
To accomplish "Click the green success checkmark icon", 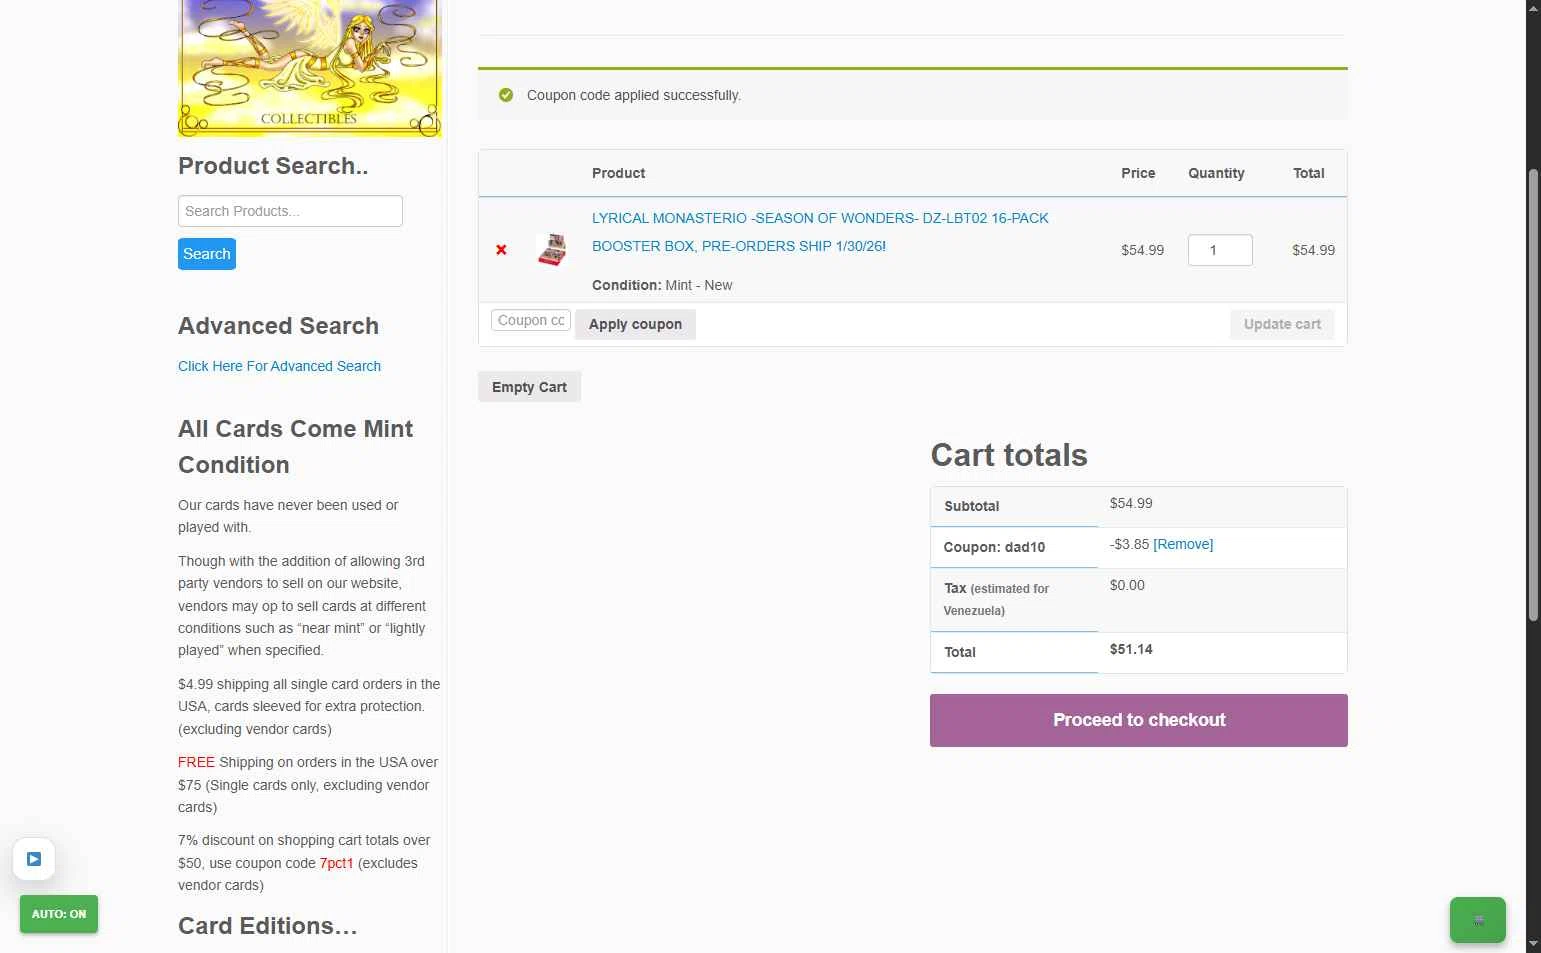I will pyautogui.click(x=506, y=95).
